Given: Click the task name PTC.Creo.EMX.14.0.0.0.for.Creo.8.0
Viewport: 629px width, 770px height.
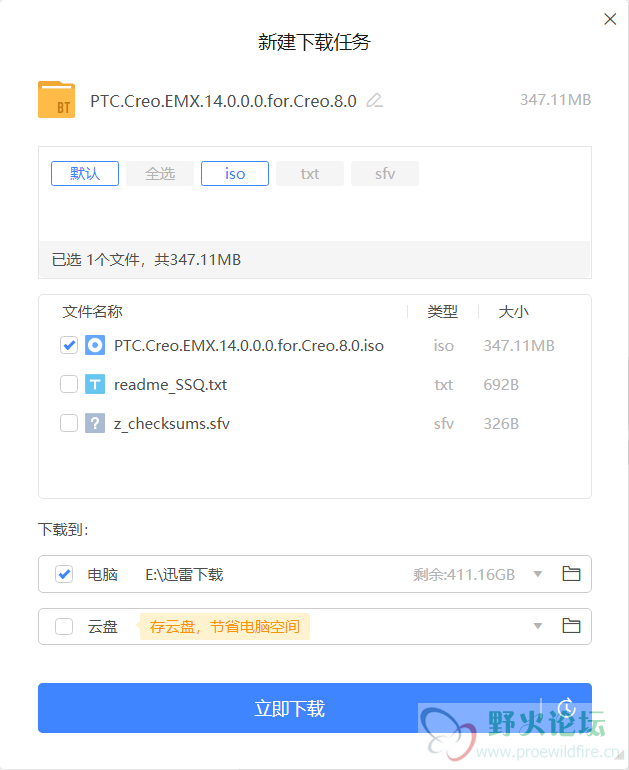Looking at the screenshot, I should pos(223,101).
